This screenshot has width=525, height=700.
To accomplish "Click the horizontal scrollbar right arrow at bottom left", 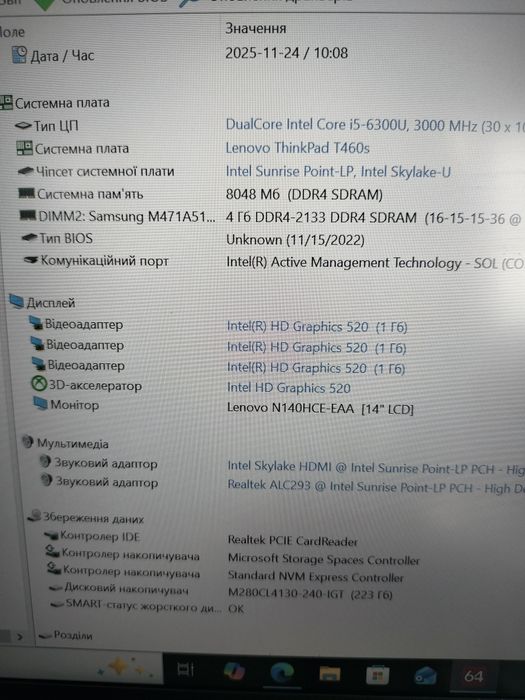I will (x=19, y=637).
